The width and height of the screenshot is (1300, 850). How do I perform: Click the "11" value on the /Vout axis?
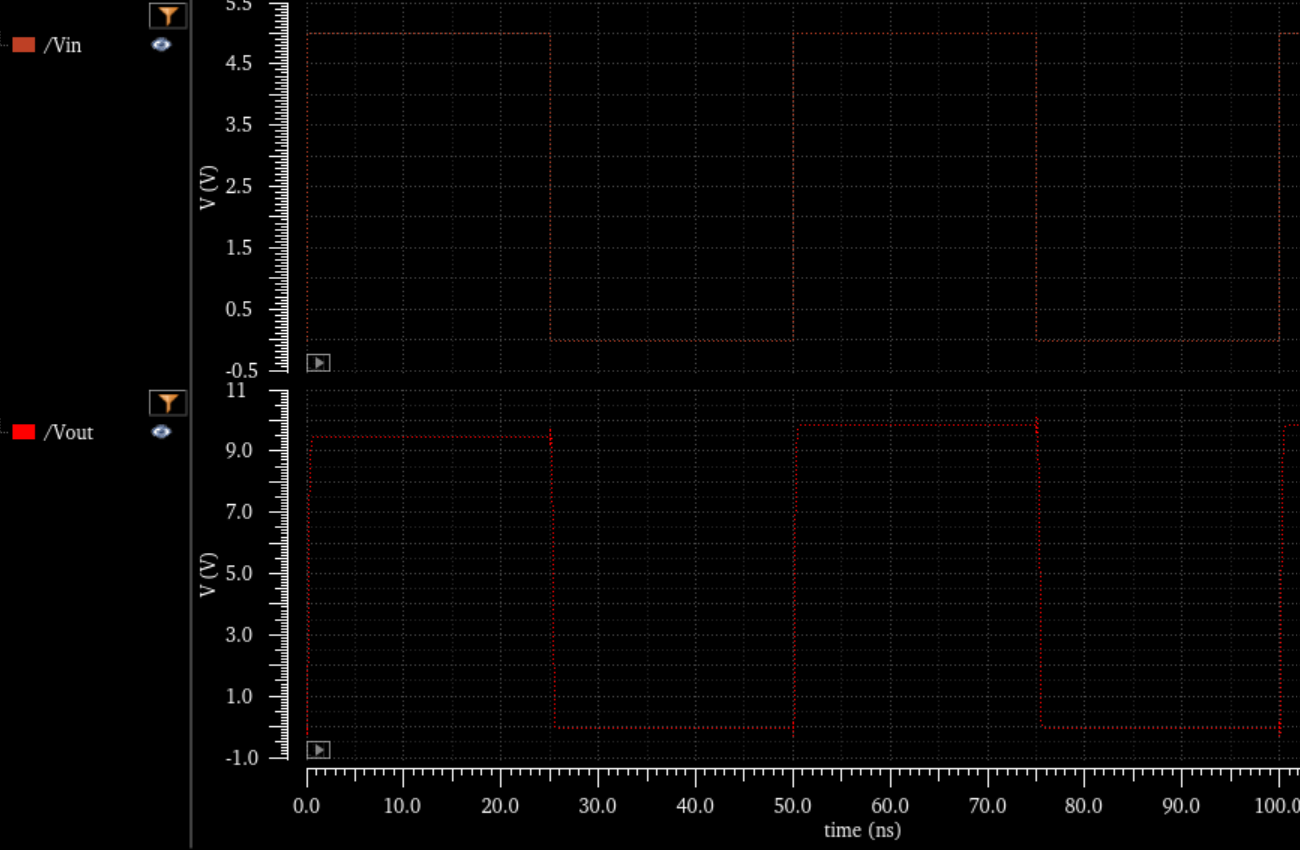(x=236, y=390)
